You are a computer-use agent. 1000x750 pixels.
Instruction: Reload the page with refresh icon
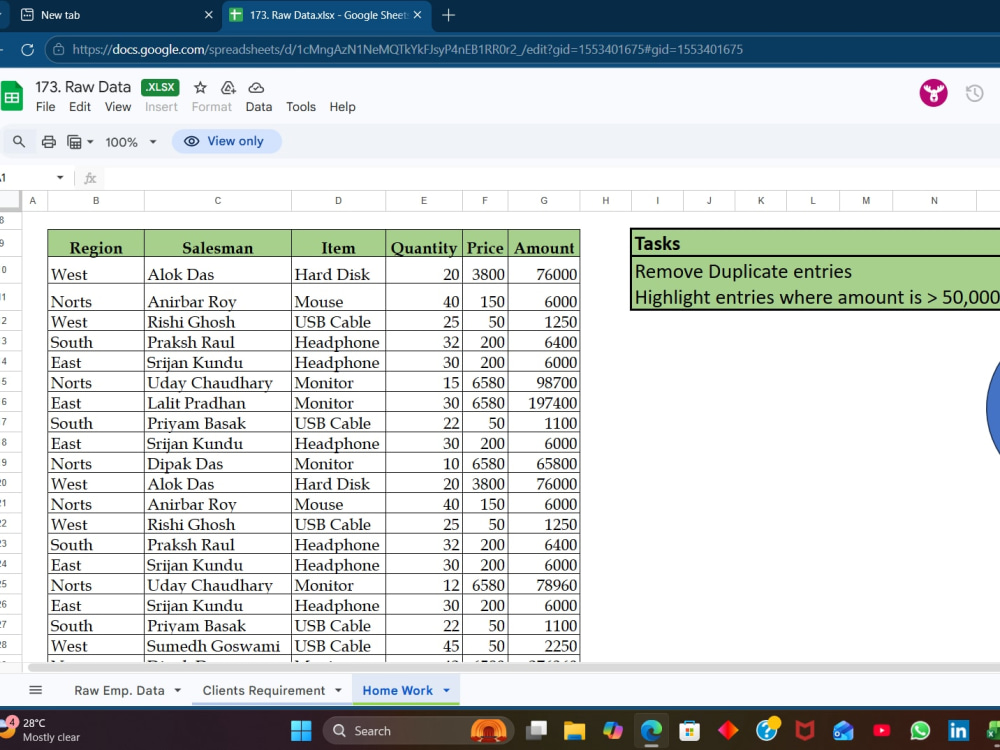[27, 49]
